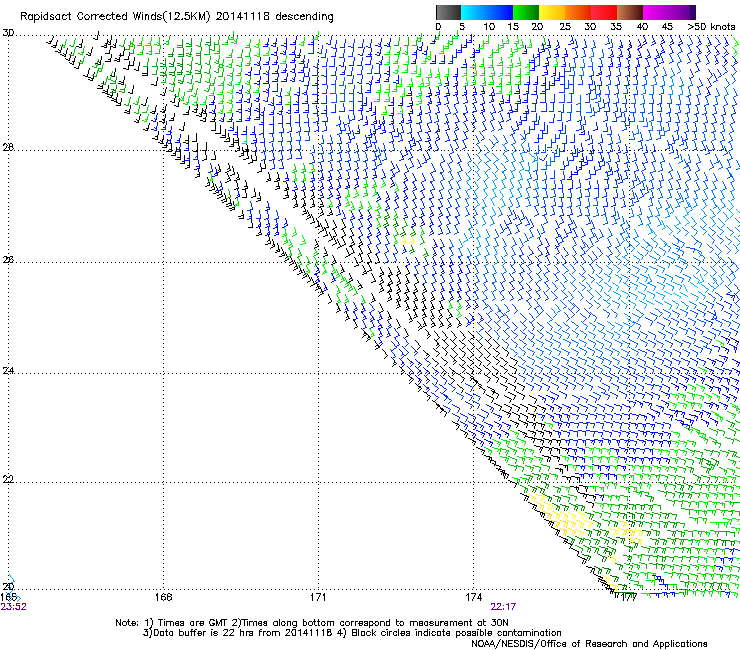Click legend tick label 10
740x650 pixels.
(x=489, y=27)
